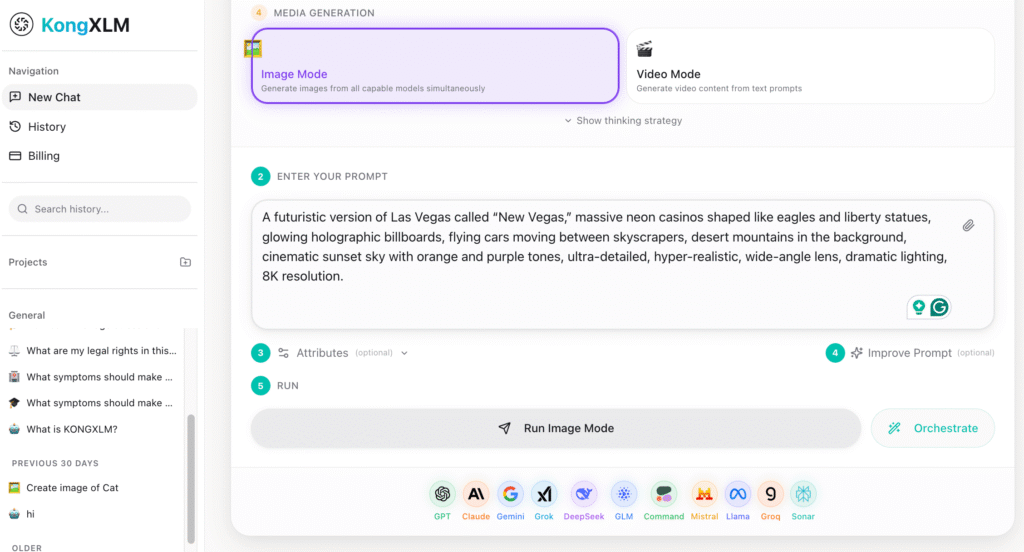
Task: Select the Gemini model icon
Action: 510,494
